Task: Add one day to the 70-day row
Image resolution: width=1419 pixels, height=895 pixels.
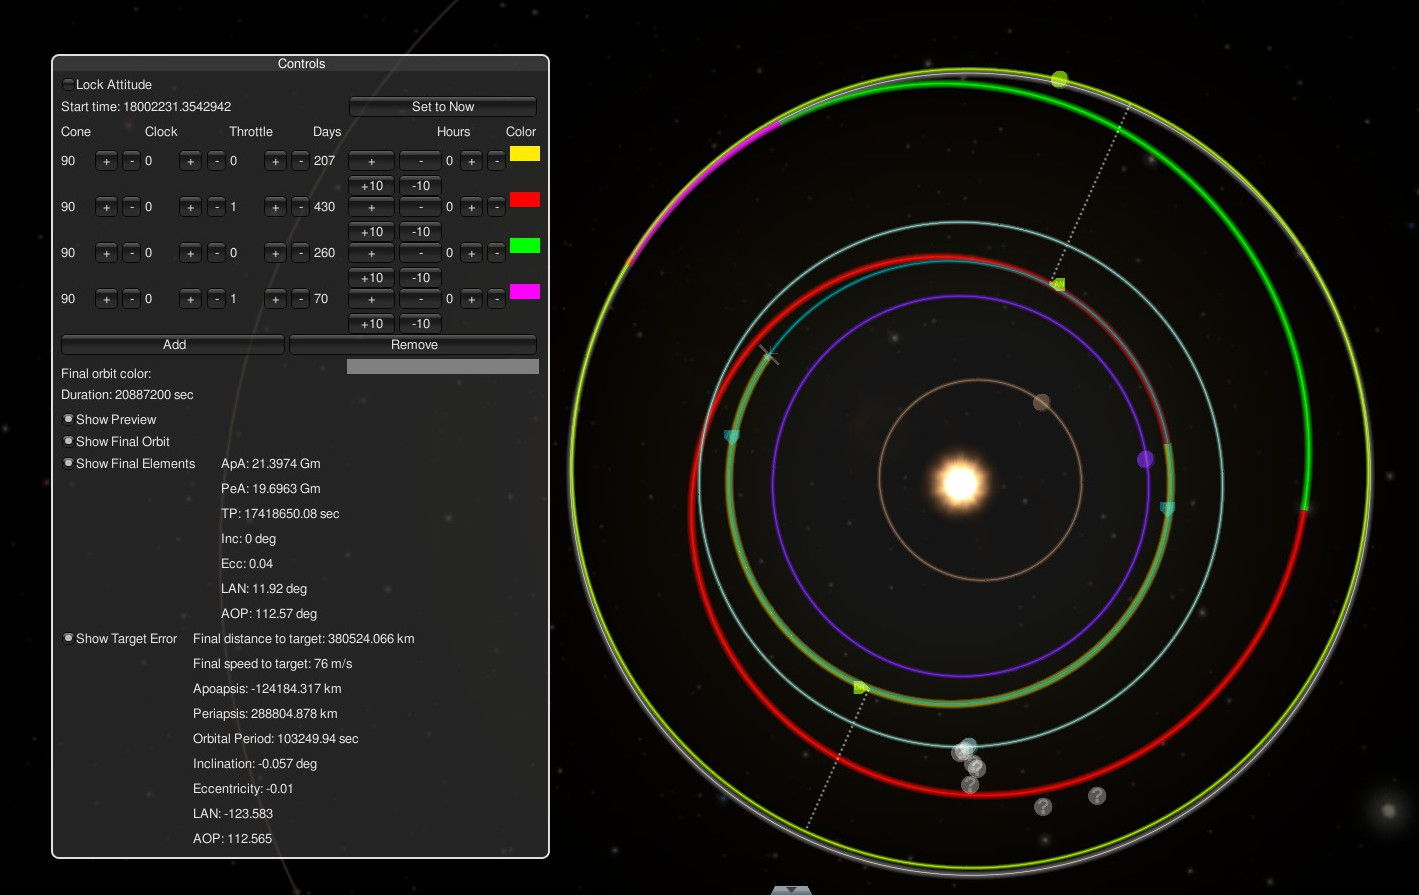Action: coord(371,299)
